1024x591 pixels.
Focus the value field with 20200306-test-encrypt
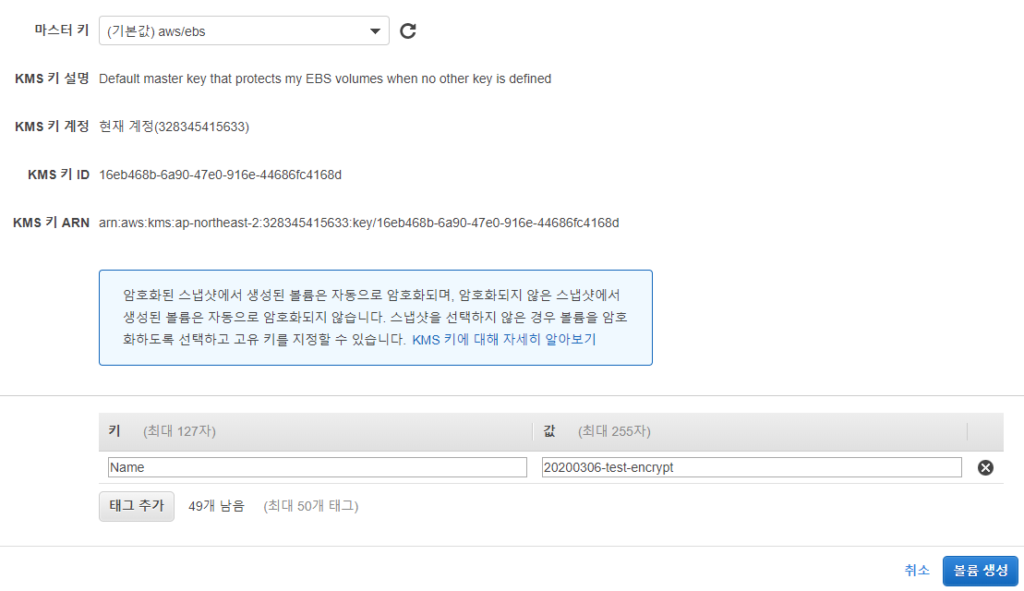[750, 467]
